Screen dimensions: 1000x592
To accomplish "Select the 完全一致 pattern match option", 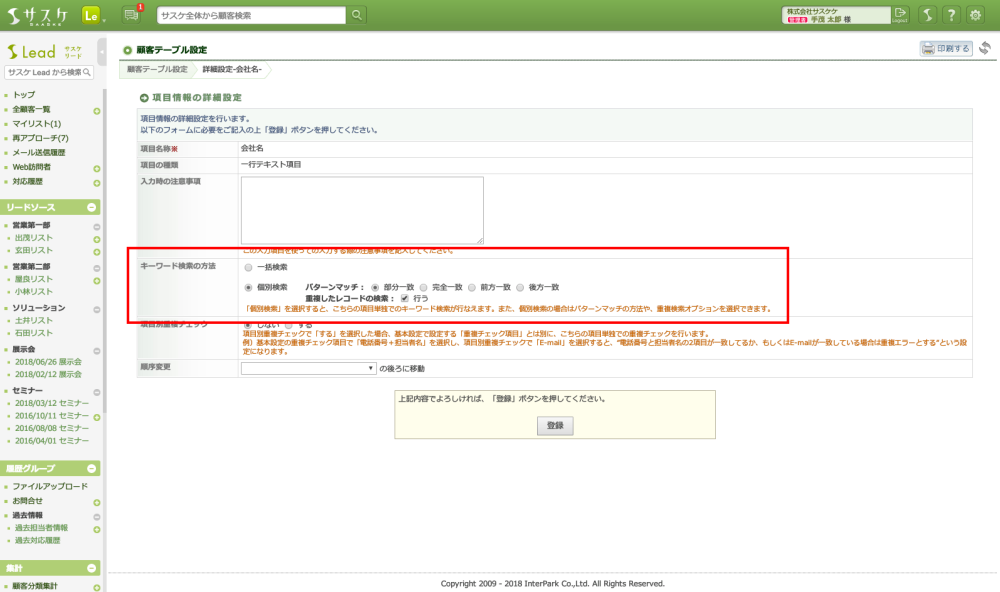I will click(423, 287).
